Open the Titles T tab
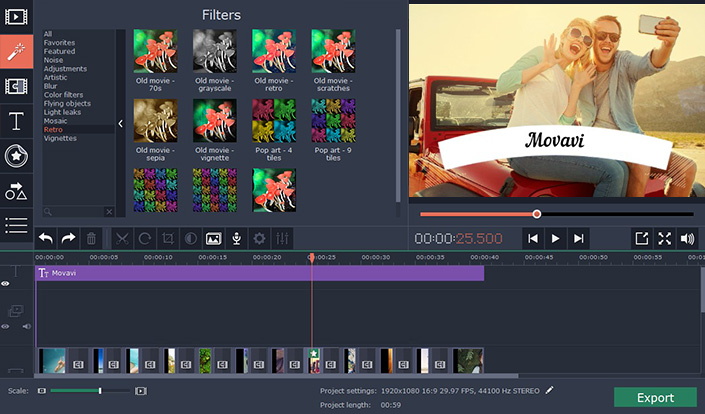Image resolution: width=705 pixels, height=414 pixels. (x=16, y=121)
